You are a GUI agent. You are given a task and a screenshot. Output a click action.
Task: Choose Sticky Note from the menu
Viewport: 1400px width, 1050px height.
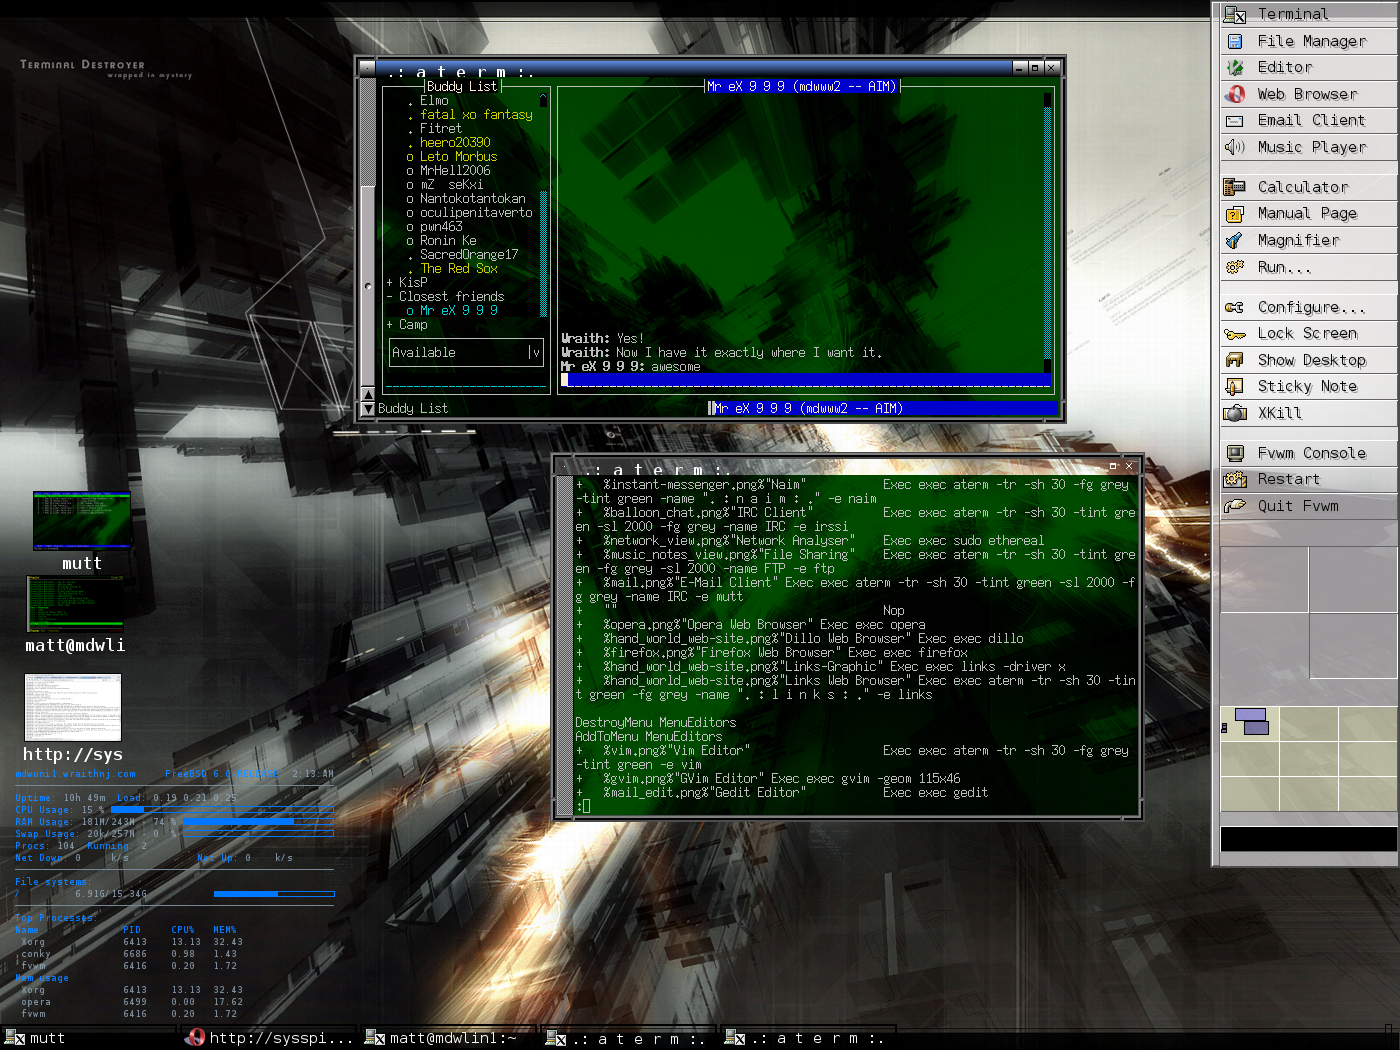(x=1307, y=386)
